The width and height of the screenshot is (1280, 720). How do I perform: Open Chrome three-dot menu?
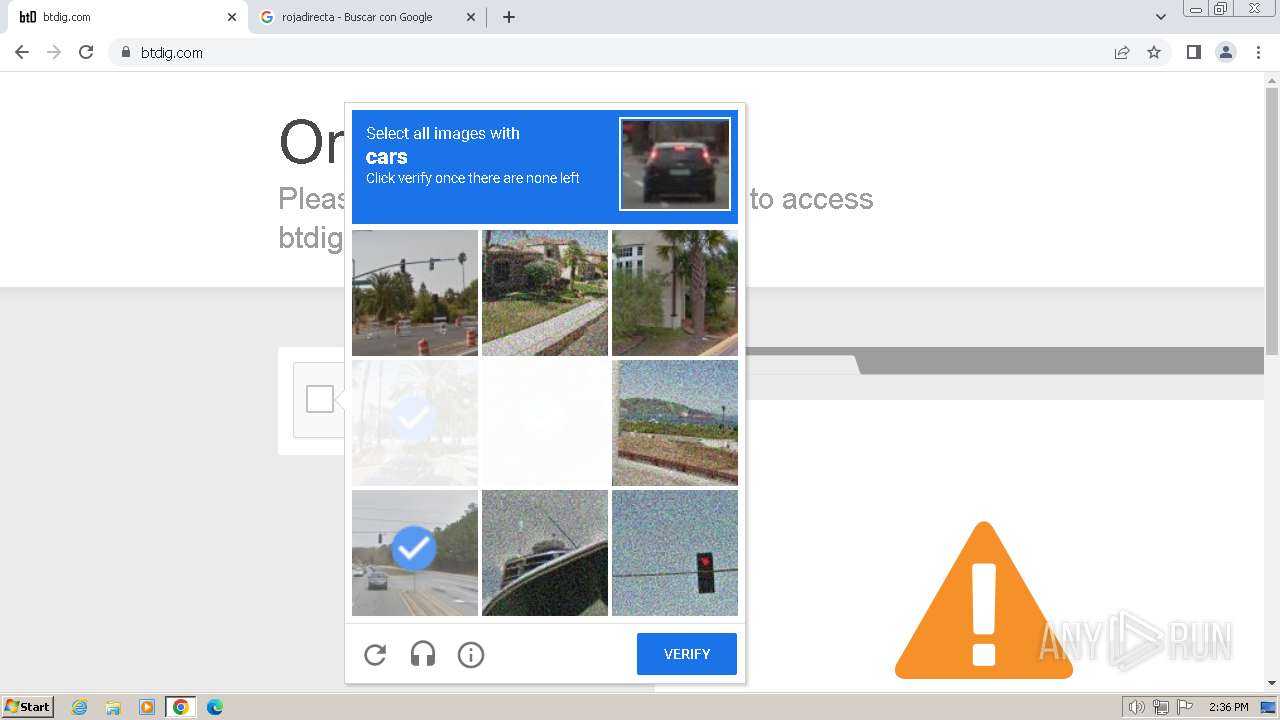tap(1258, 52)
